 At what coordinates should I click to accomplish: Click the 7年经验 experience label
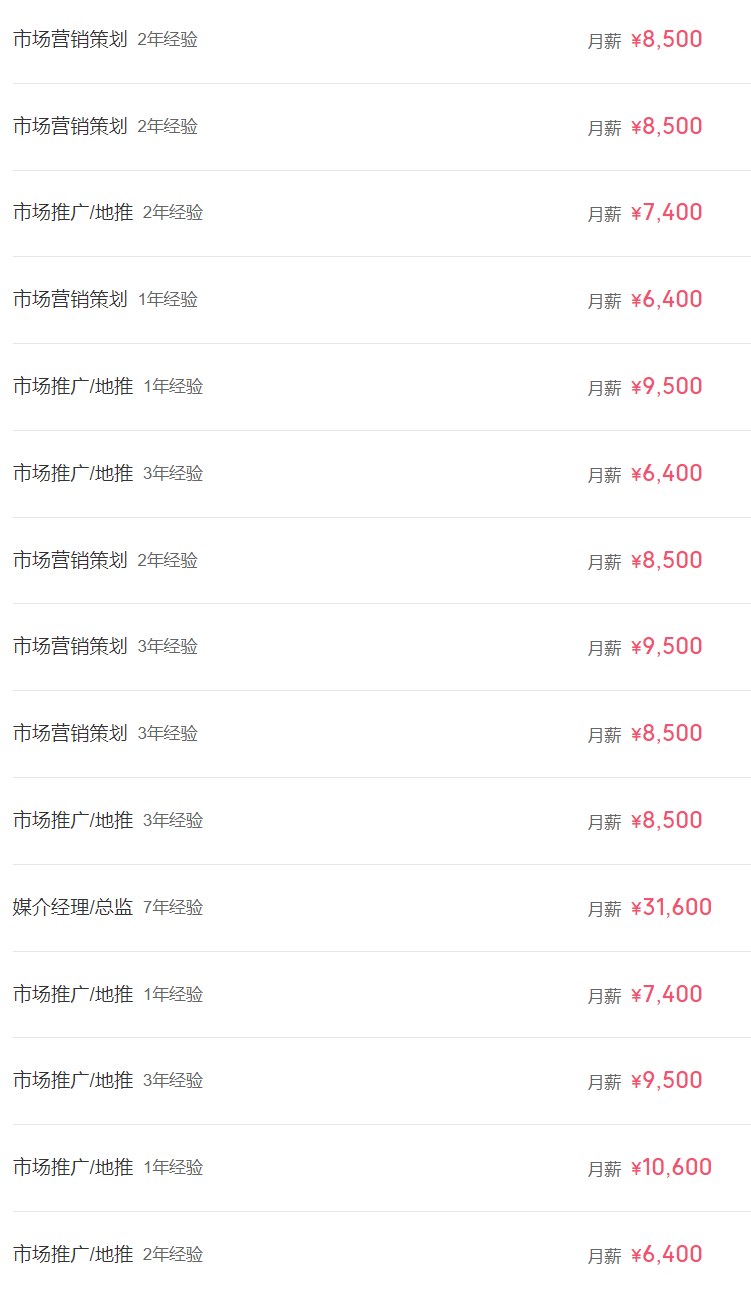173,908
